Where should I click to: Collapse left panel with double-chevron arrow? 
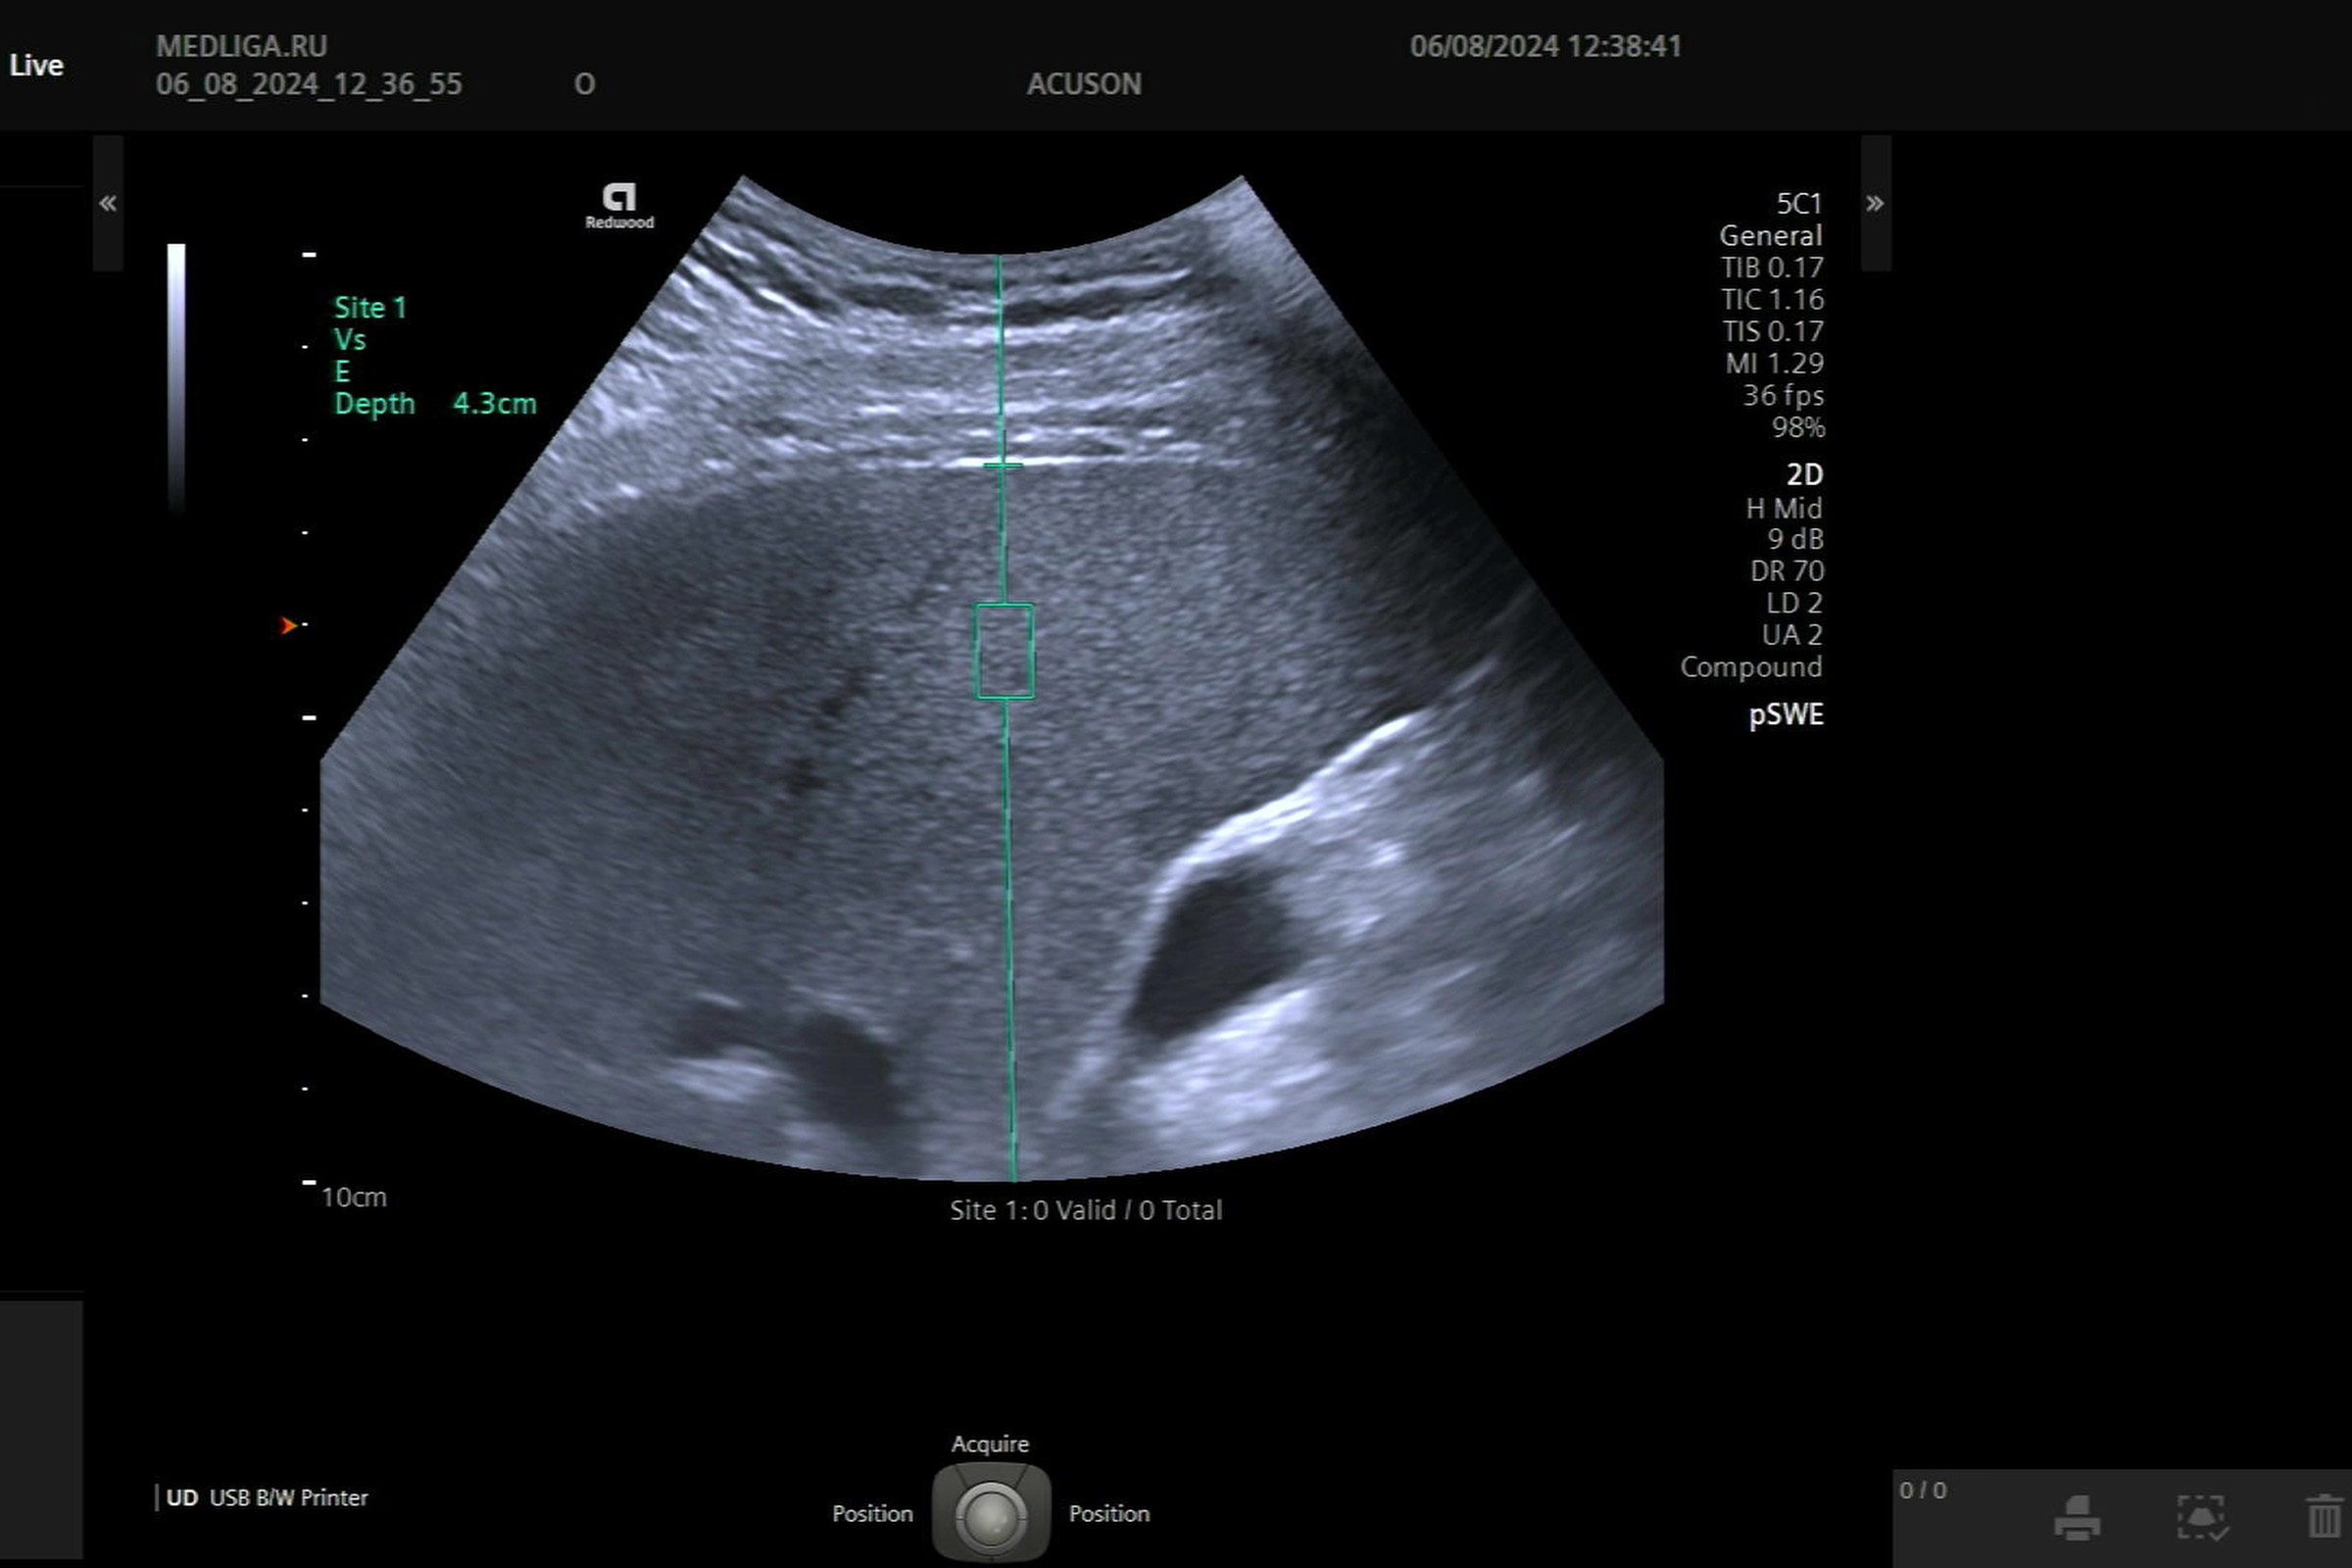(x=108, y=204)
